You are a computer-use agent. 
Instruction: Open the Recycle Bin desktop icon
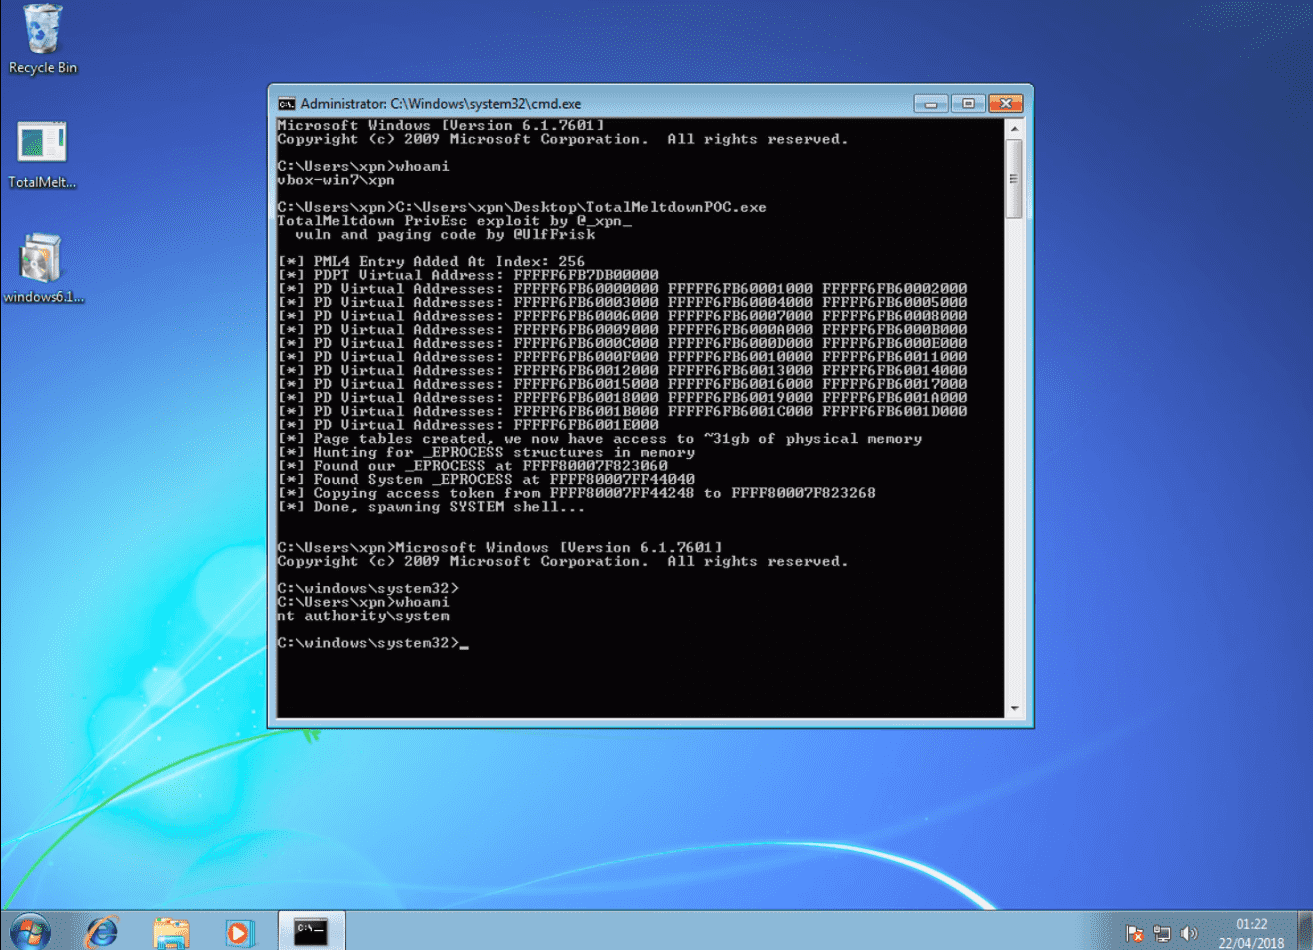tap(42, 40)
